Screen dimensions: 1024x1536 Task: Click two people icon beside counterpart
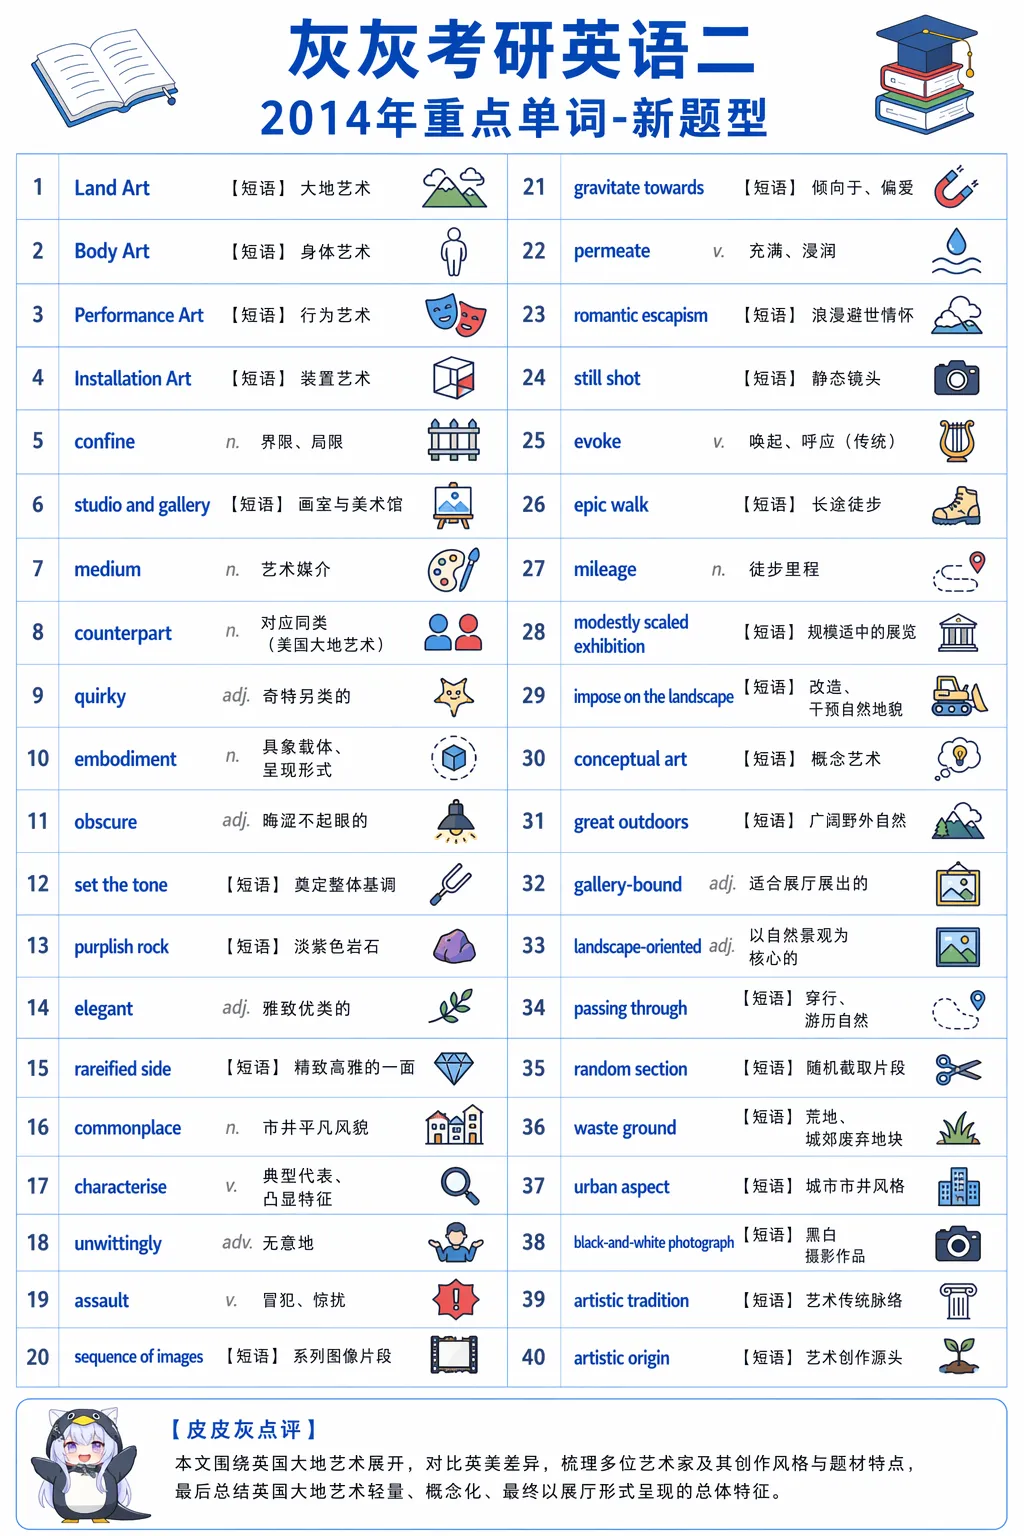(x=454, y=632)
